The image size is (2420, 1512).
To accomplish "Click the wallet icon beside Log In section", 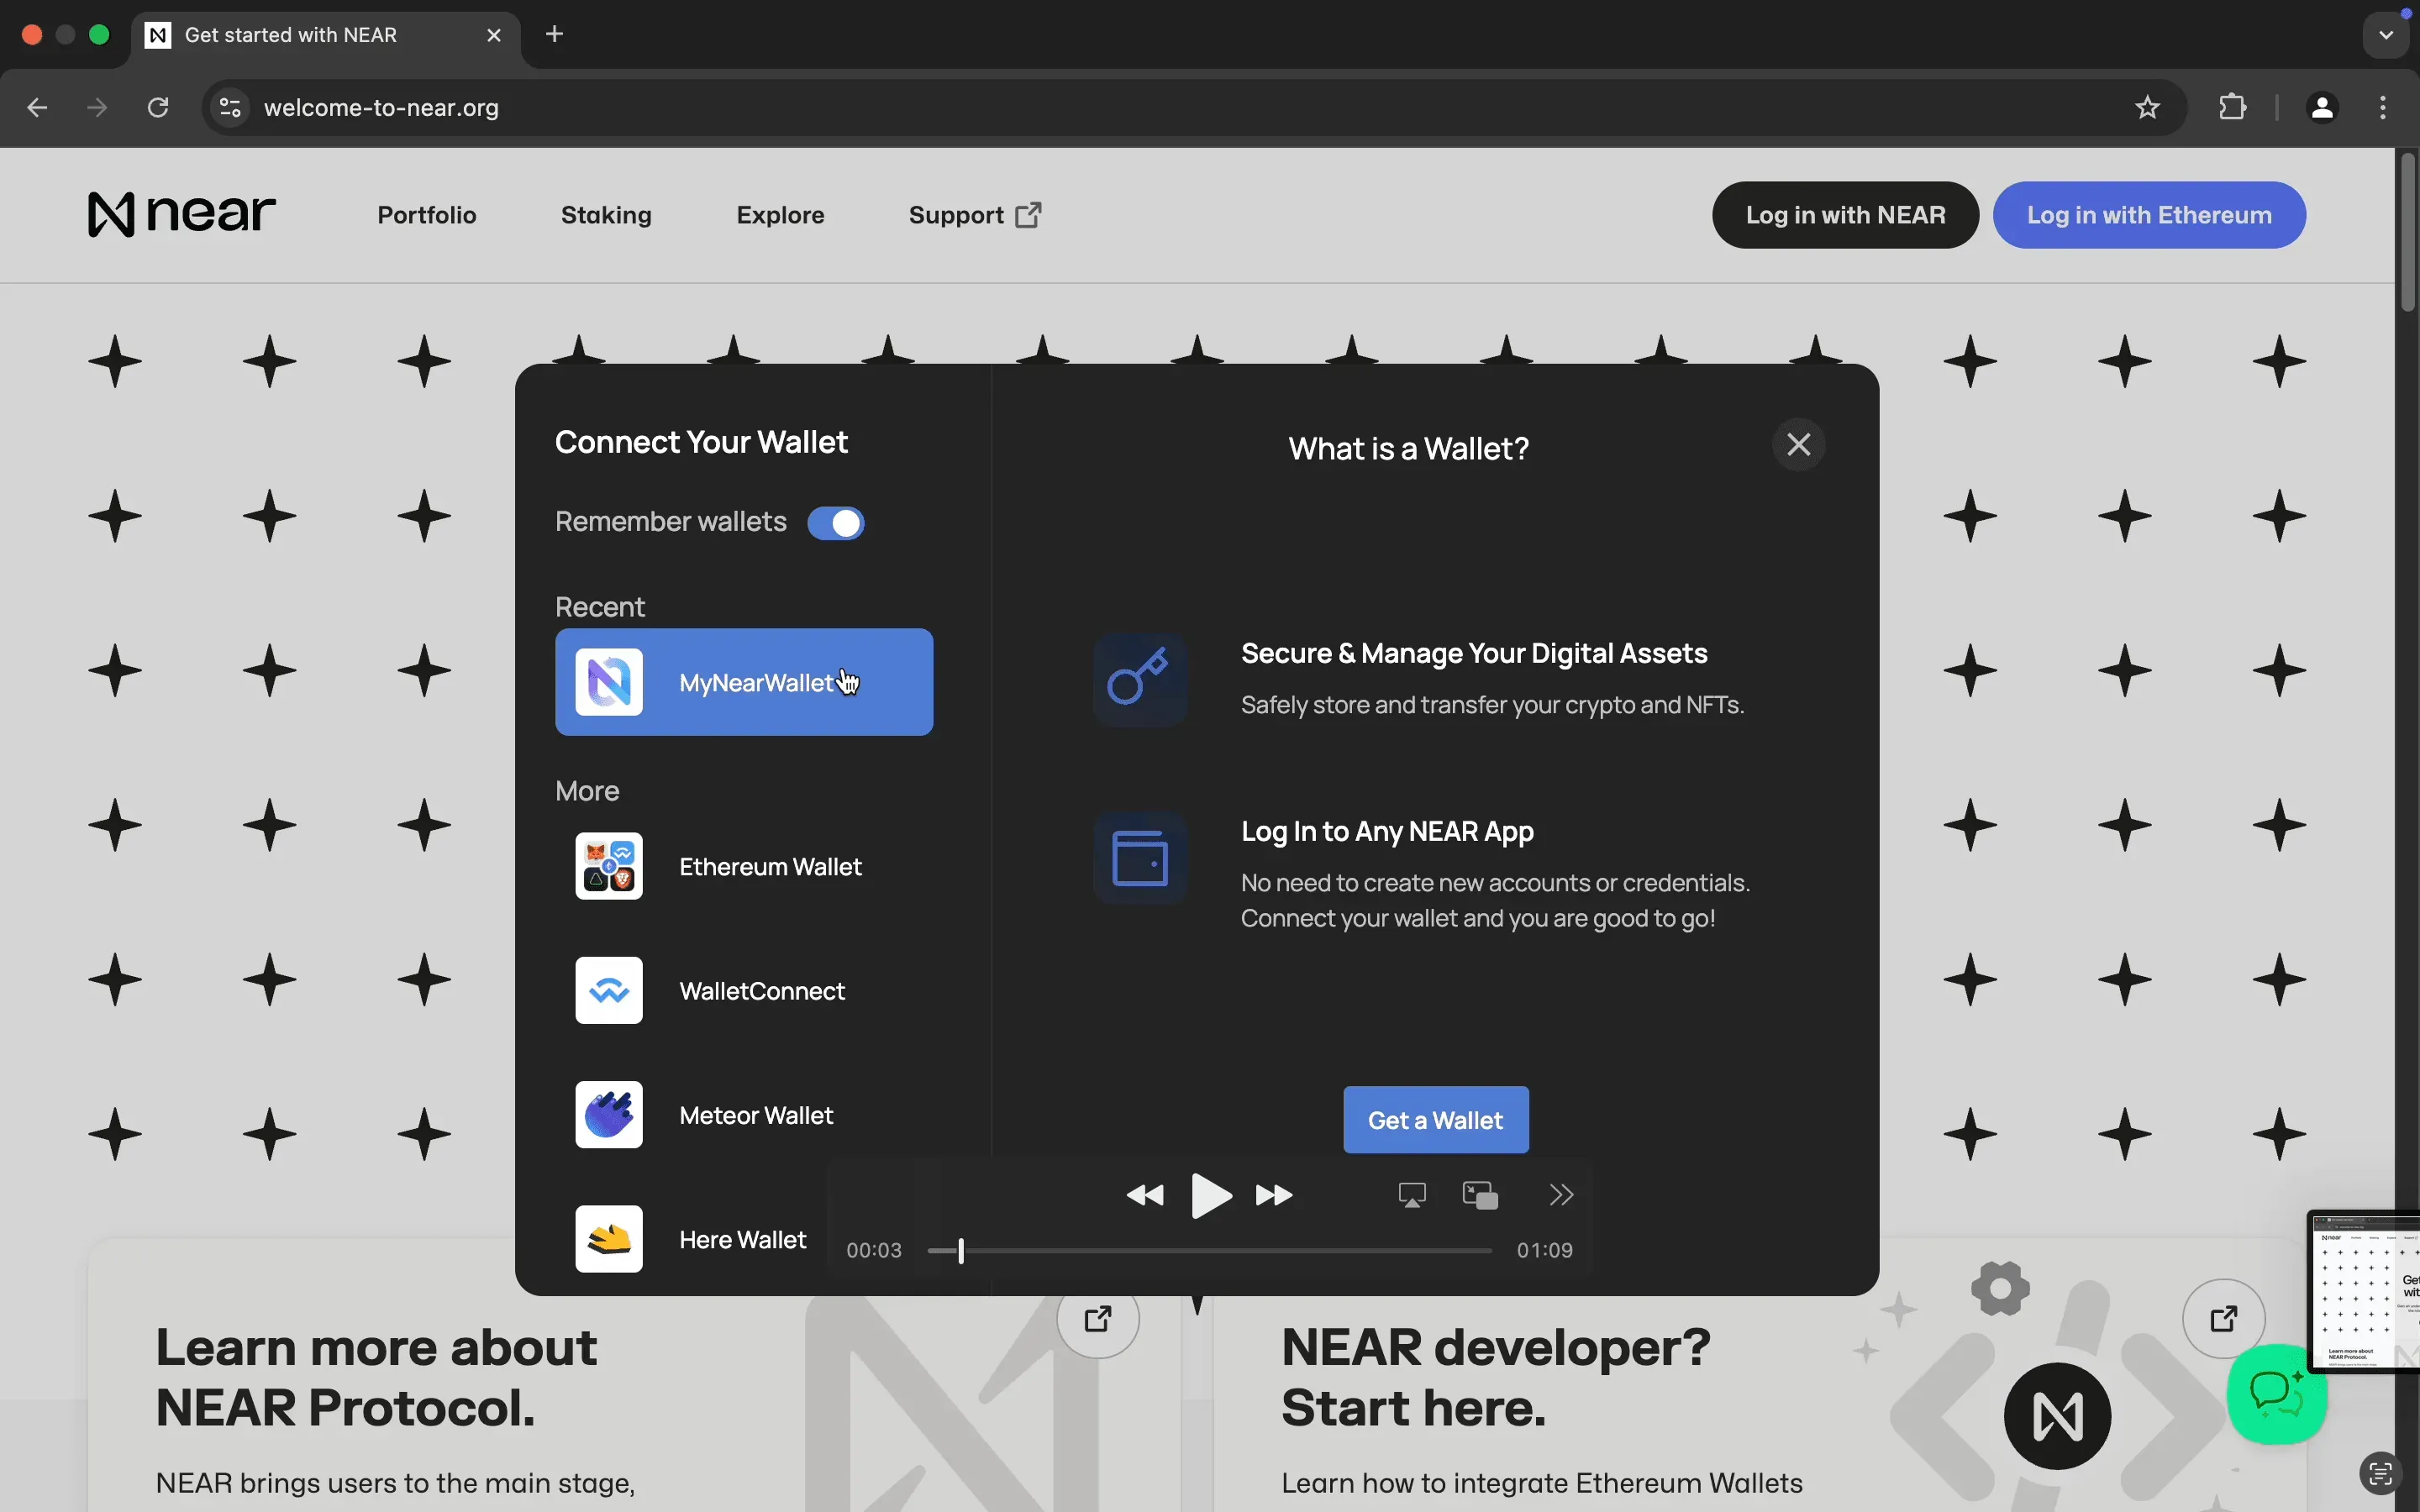I will [1140, 858].
